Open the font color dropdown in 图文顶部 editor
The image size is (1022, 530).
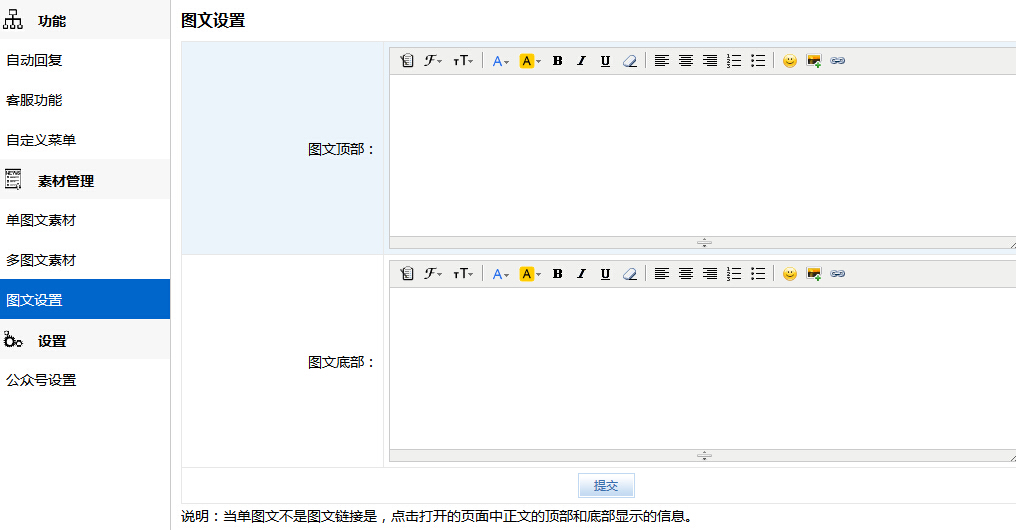(x=500, y=61)
